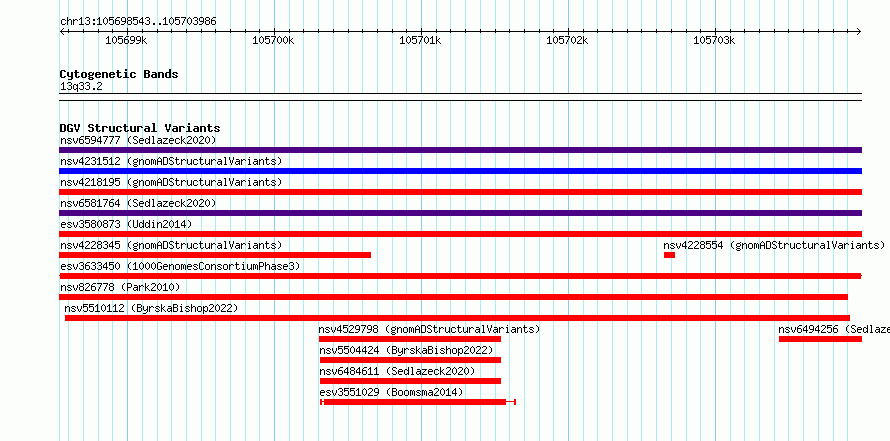Click the 105702k ruler tick label

[x=568, y=40]
